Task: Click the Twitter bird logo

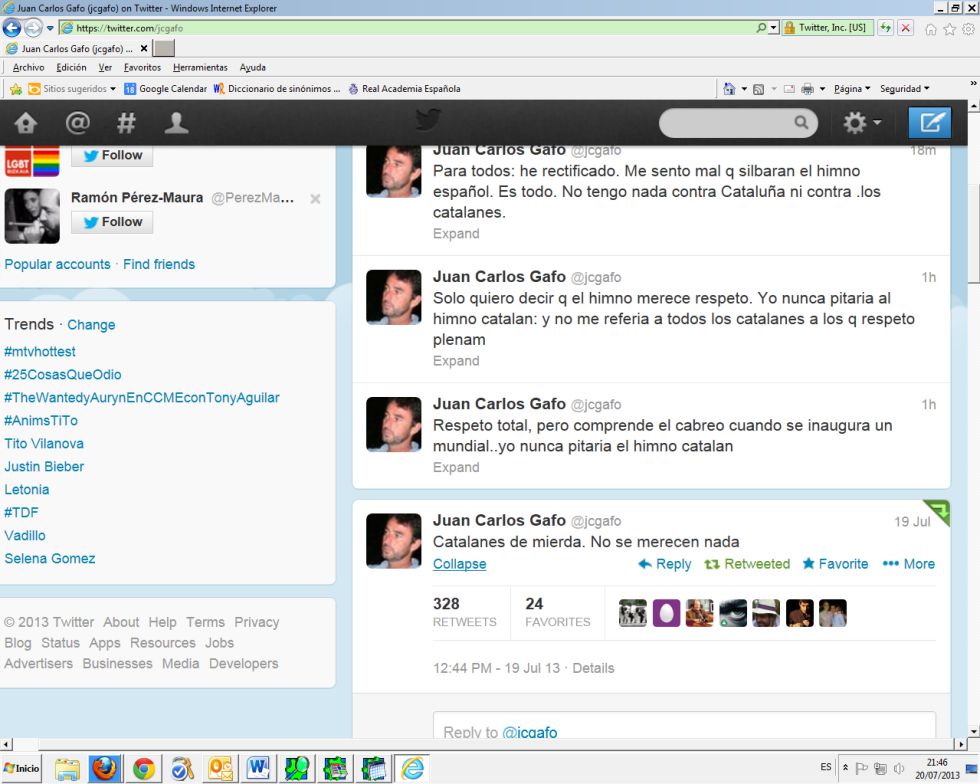Action: pos(428,119)
